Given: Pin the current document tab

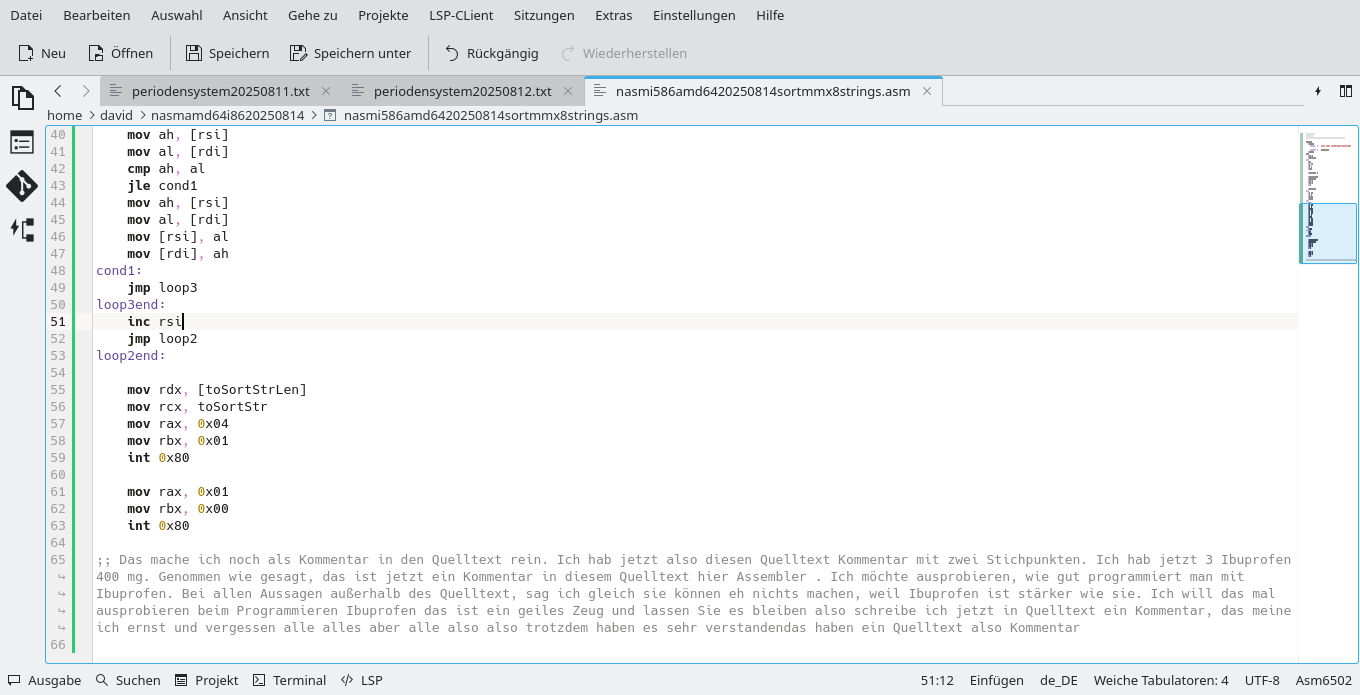Looking at the screenshot, I should [1318, 90].
